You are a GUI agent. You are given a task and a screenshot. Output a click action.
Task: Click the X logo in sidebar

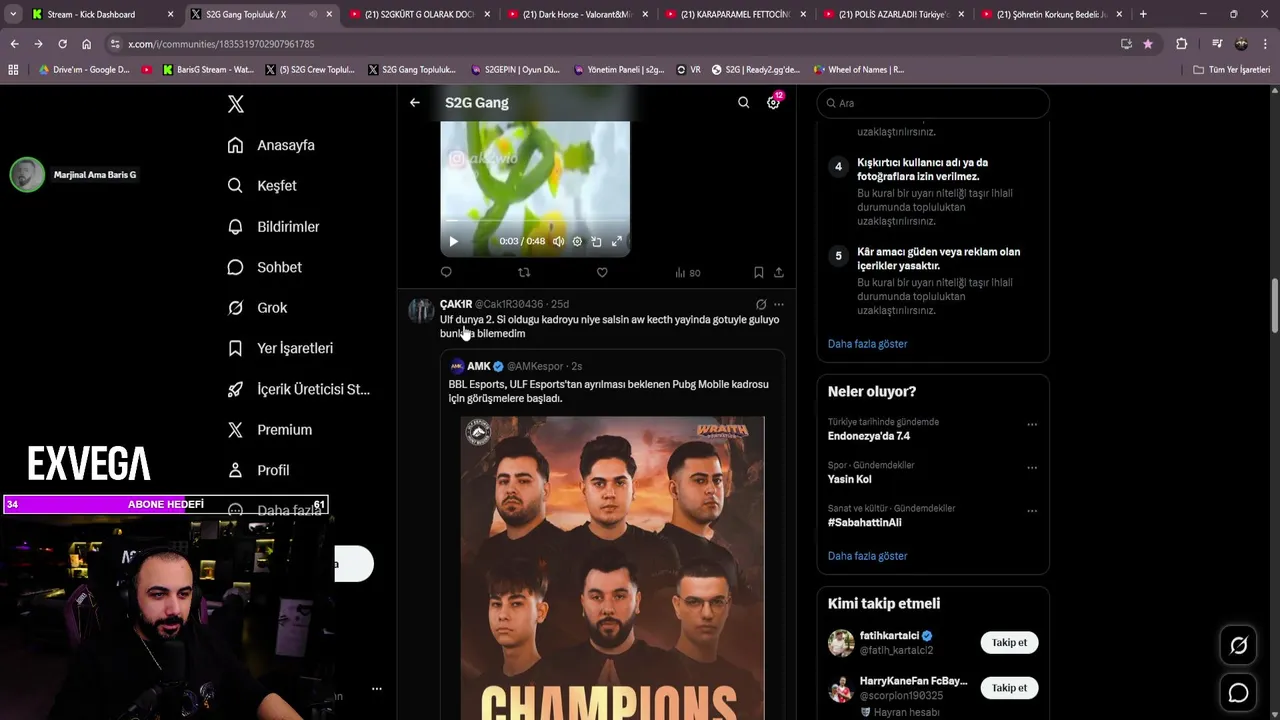[236, 104]
